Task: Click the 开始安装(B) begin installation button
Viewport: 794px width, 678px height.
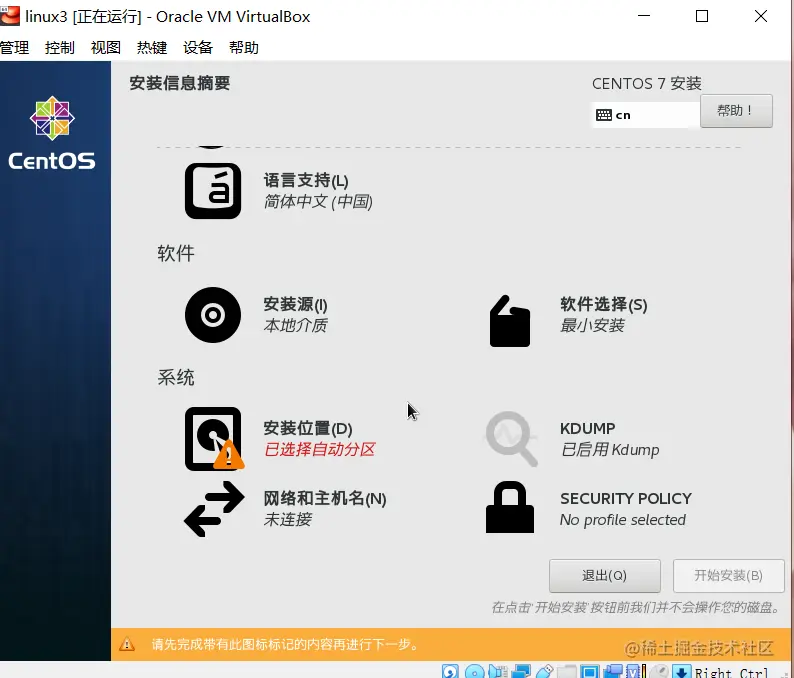Action: click(x=728, y=576)
